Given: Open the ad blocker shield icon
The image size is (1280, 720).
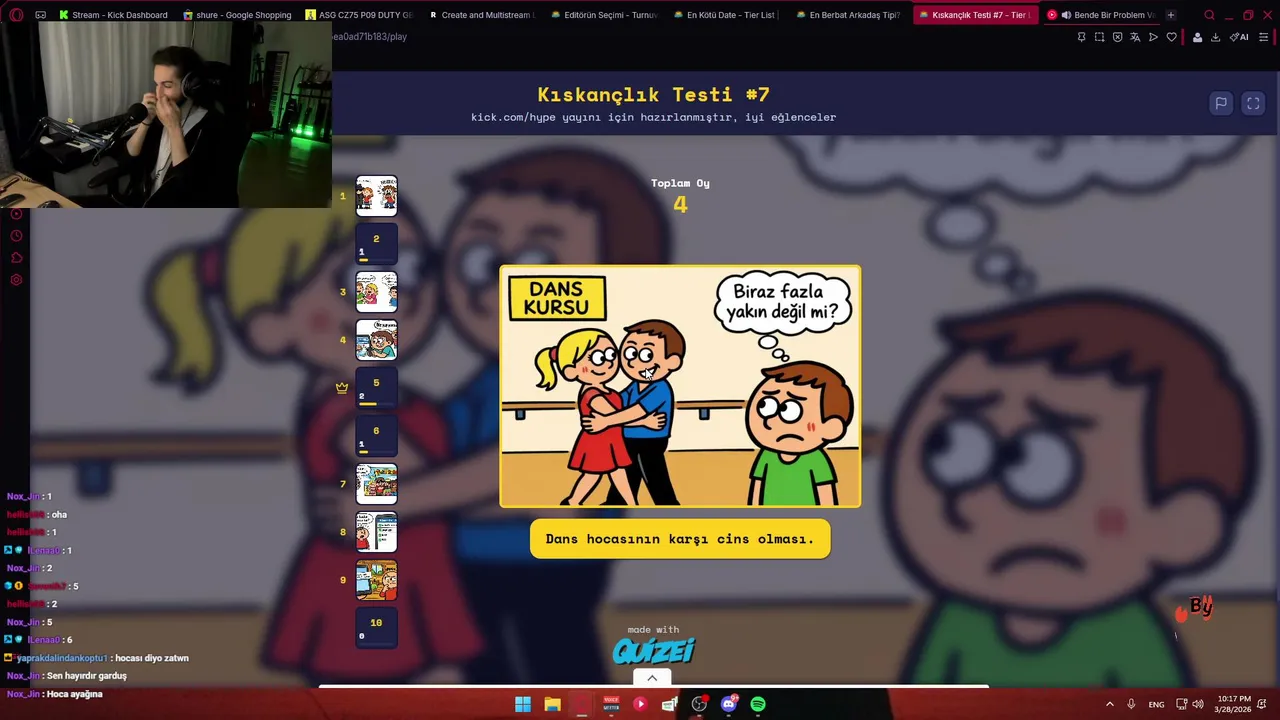Looking at the screenshot, I should pos(1117,37).
